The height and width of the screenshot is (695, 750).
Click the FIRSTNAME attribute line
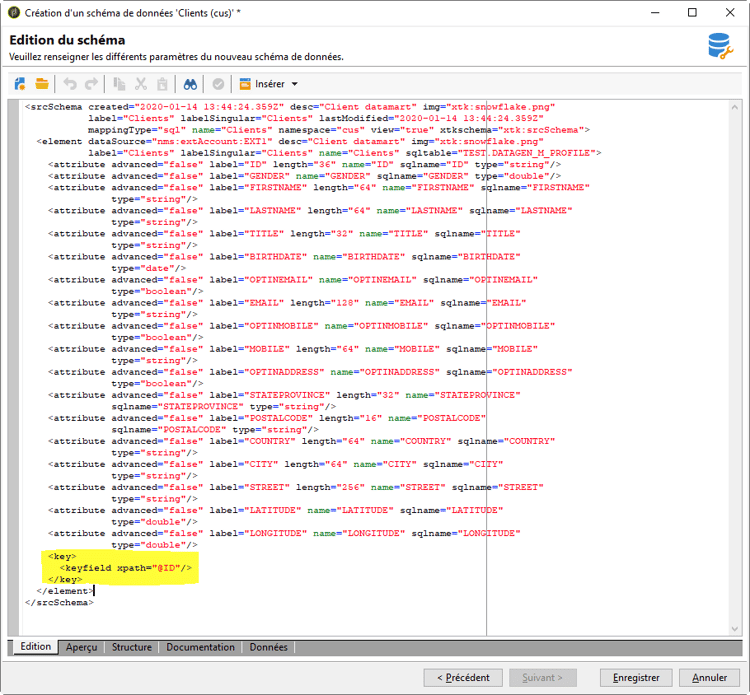pos(319,188)
